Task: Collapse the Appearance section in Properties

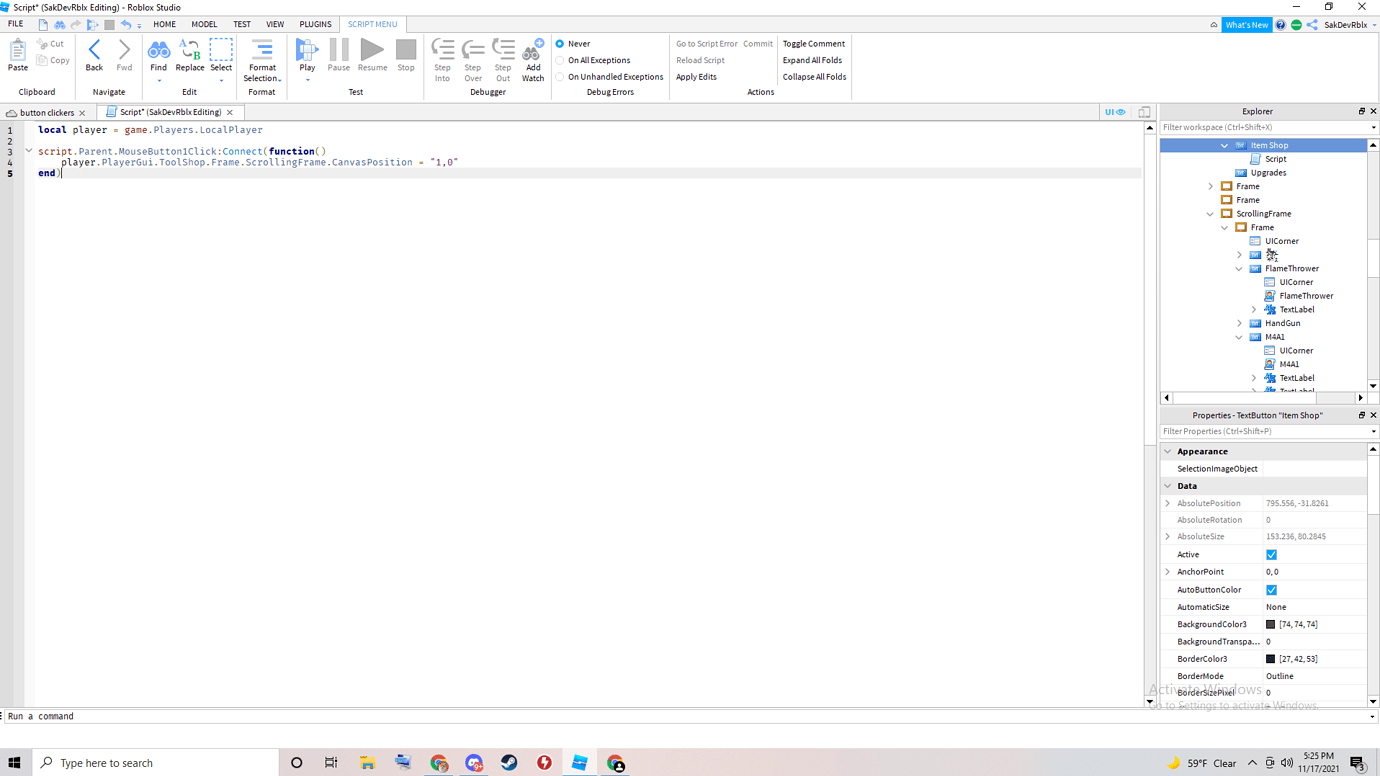Action: (1167, 451)
